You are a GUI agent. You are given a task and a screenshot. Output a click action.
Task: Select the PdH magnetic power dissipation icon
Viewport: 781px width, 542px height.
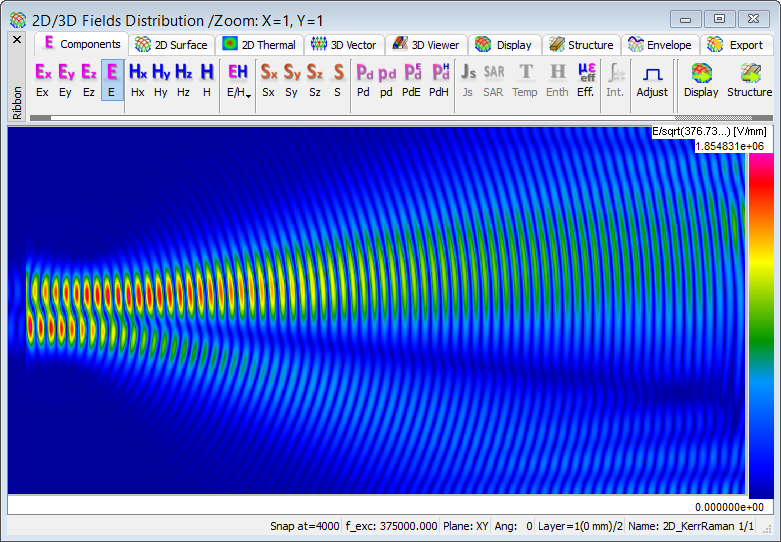(x=439, y=79)
